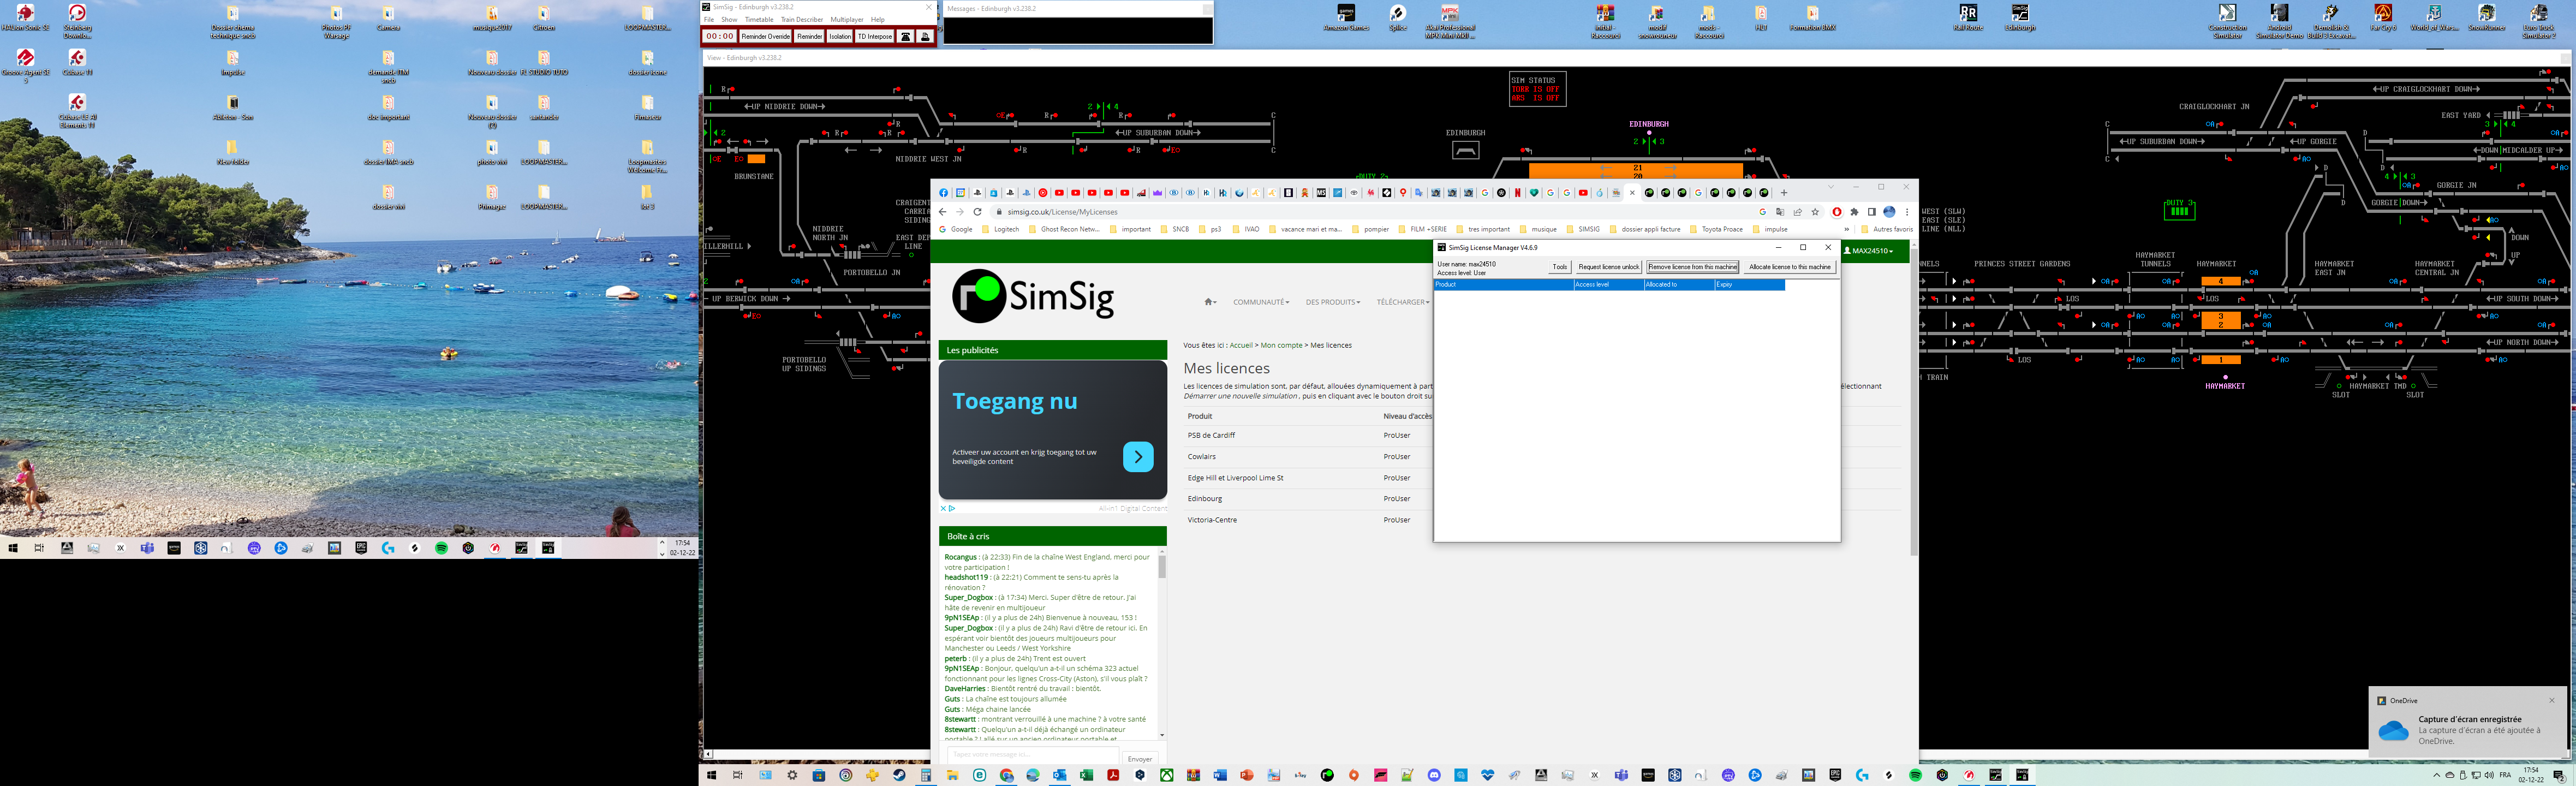Open the SIMSIG bookmark folder
Image resolution: width=2576 pixels, height=786 pixels.
pyautogui.click(x=1583, y=229)
